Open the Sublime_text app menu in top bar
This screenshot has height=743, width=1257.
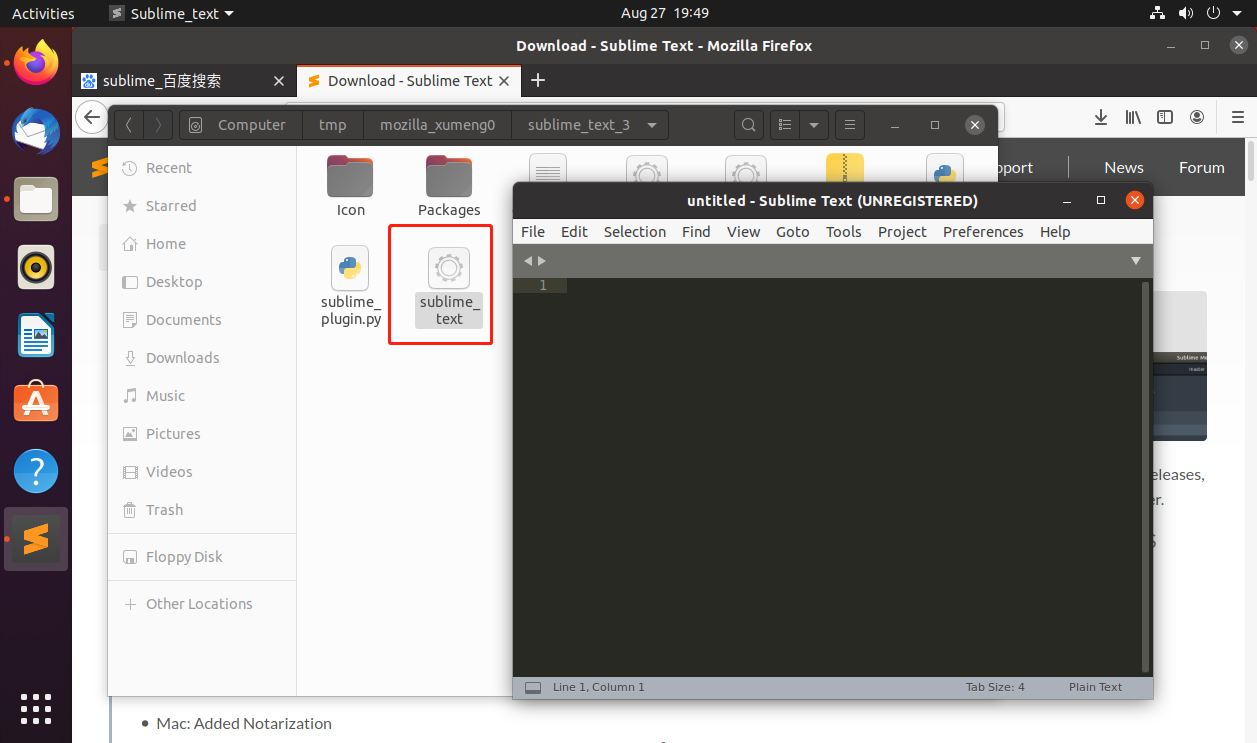coord(172,13)
